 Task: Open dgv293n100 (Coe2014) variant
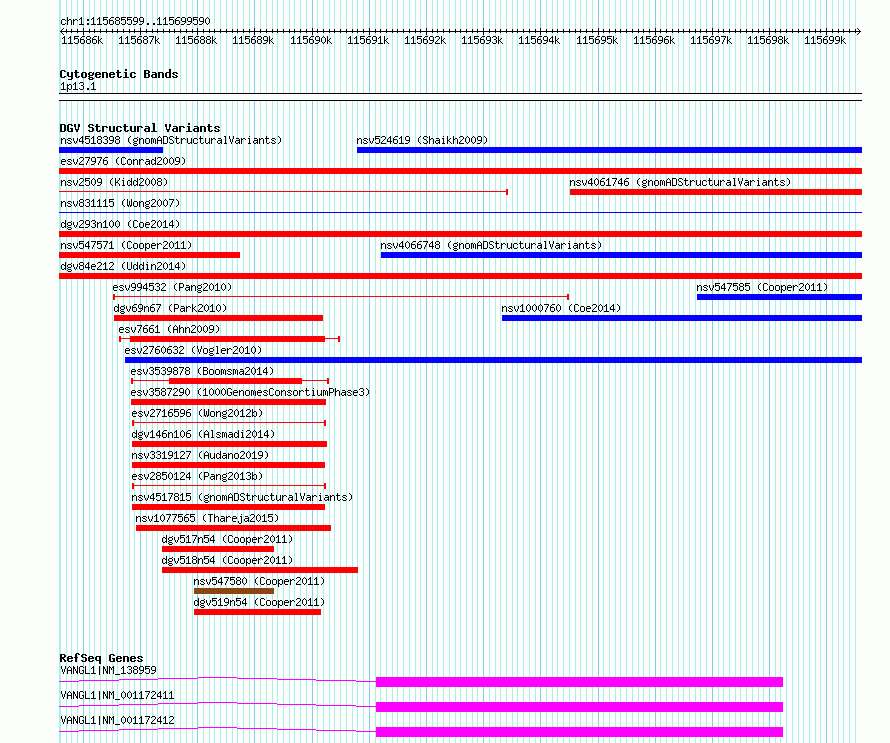coord(120,224)
